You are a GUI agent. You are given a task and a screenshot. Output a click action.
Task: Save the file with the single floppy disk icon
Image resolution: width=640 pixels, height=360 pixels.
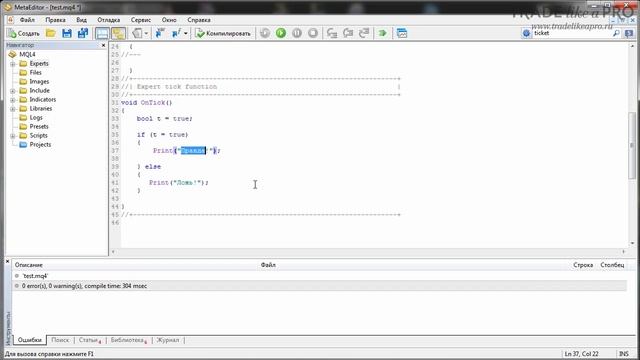[x=67, y=33]
